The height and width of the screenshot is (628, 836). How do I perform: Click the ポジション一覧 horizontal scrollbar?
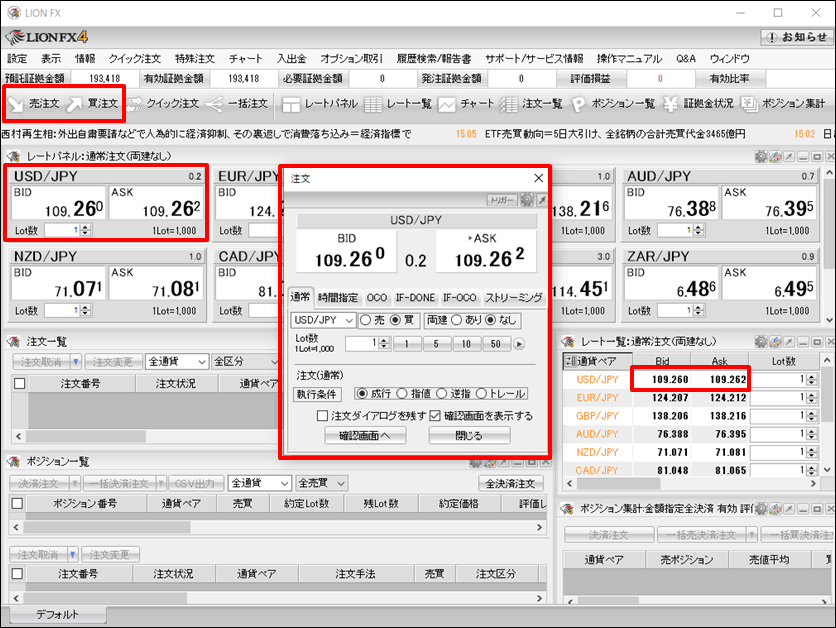click(278, 527)
